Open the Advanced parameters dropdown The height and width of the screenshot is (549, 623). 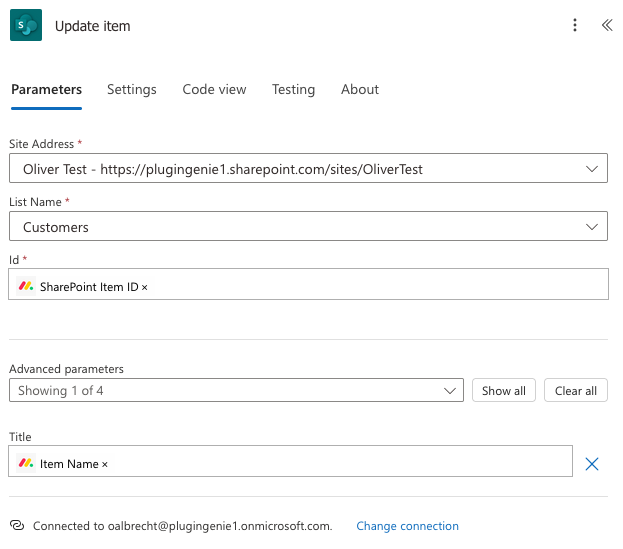pos(236,390)
